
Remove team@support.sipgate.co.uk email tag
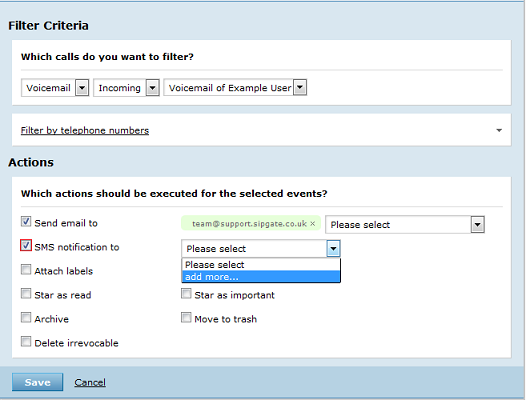(313, 224)
